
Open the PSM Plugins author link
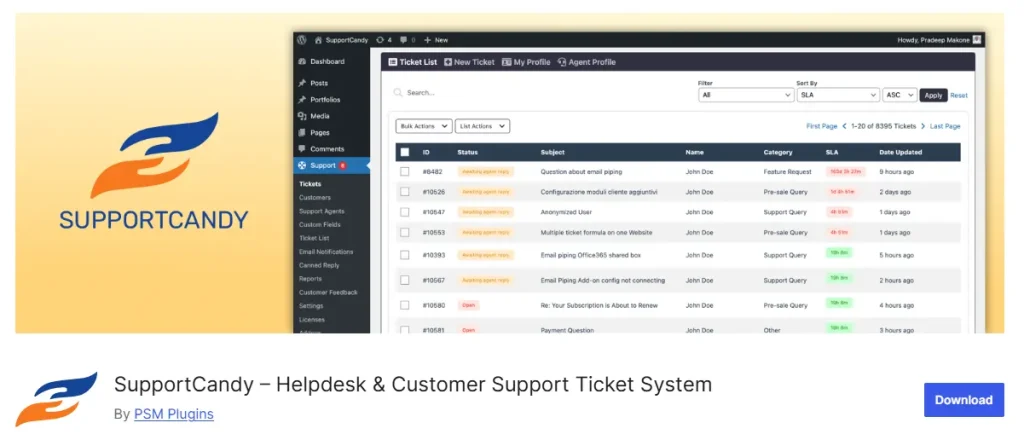click(174, 414)
